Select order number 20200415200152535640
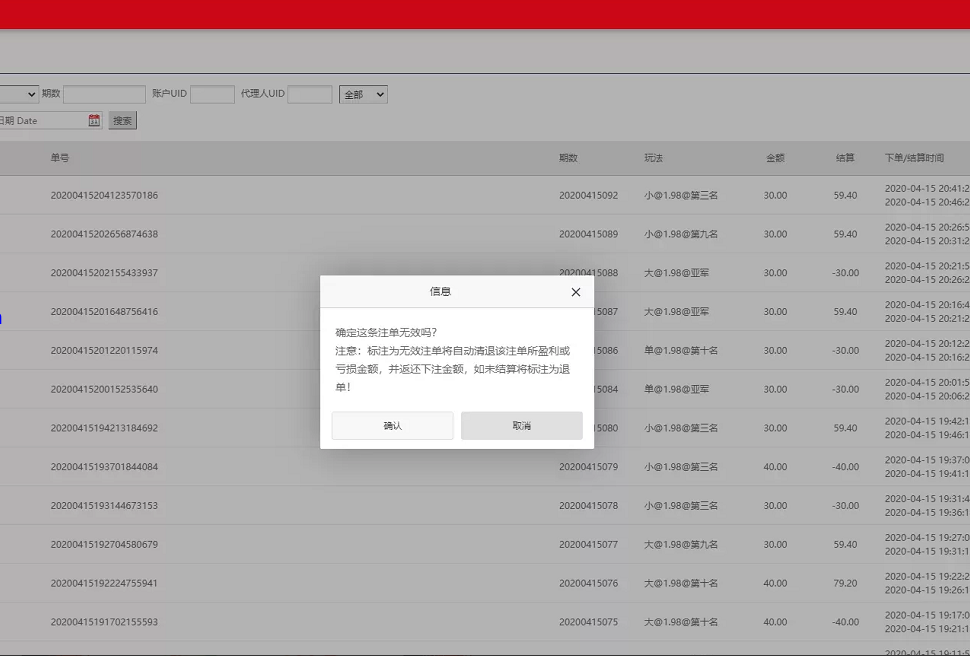This screenshot has width=970, height=656. pos(104,389)
